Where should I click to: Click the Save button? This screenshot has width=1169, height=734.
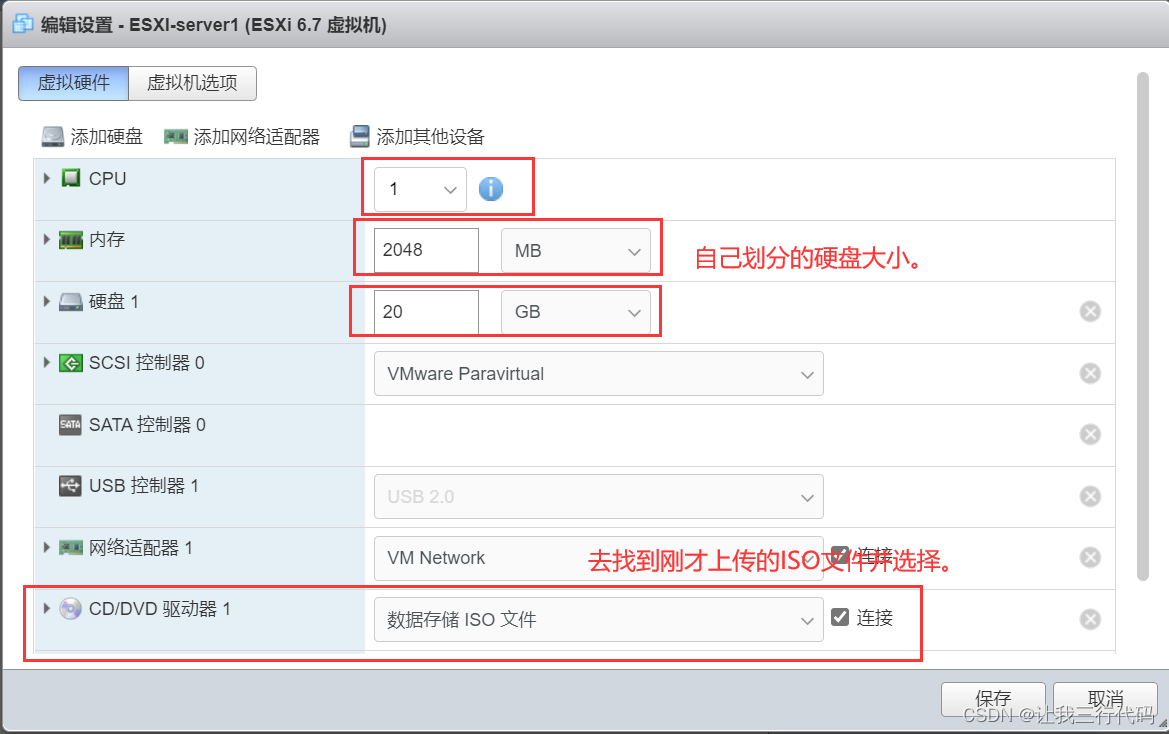pos(993,699)
